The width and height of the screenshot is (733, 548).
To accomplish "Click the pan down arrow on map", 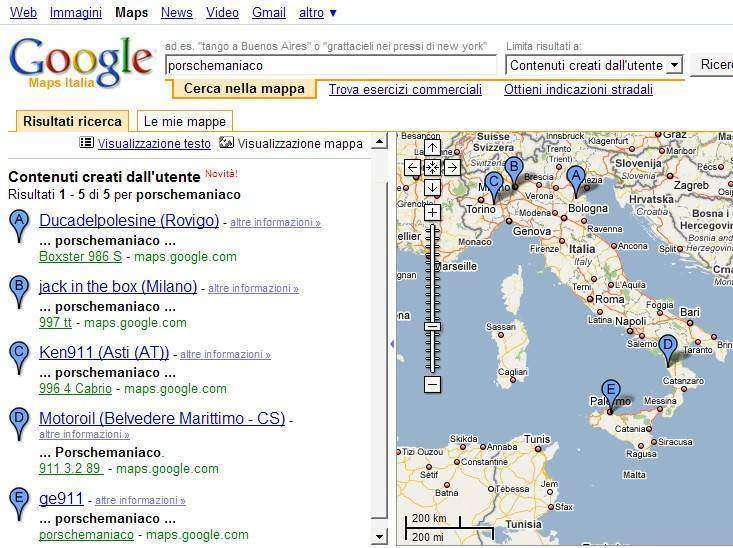I will [432, 187].
